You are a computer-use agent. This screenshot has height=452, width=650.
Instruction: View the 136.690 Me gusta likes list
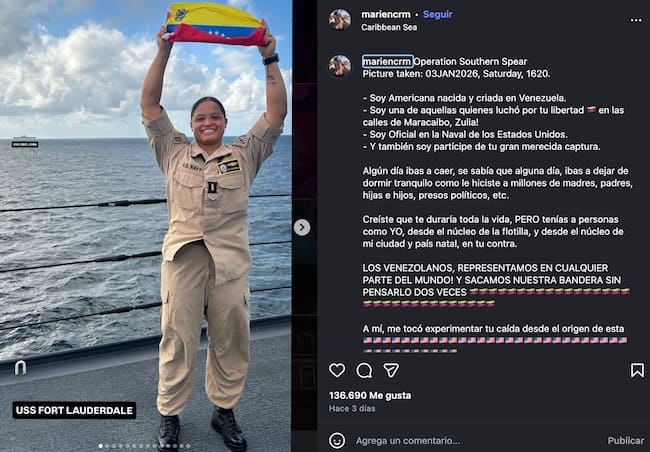point(370,395)
